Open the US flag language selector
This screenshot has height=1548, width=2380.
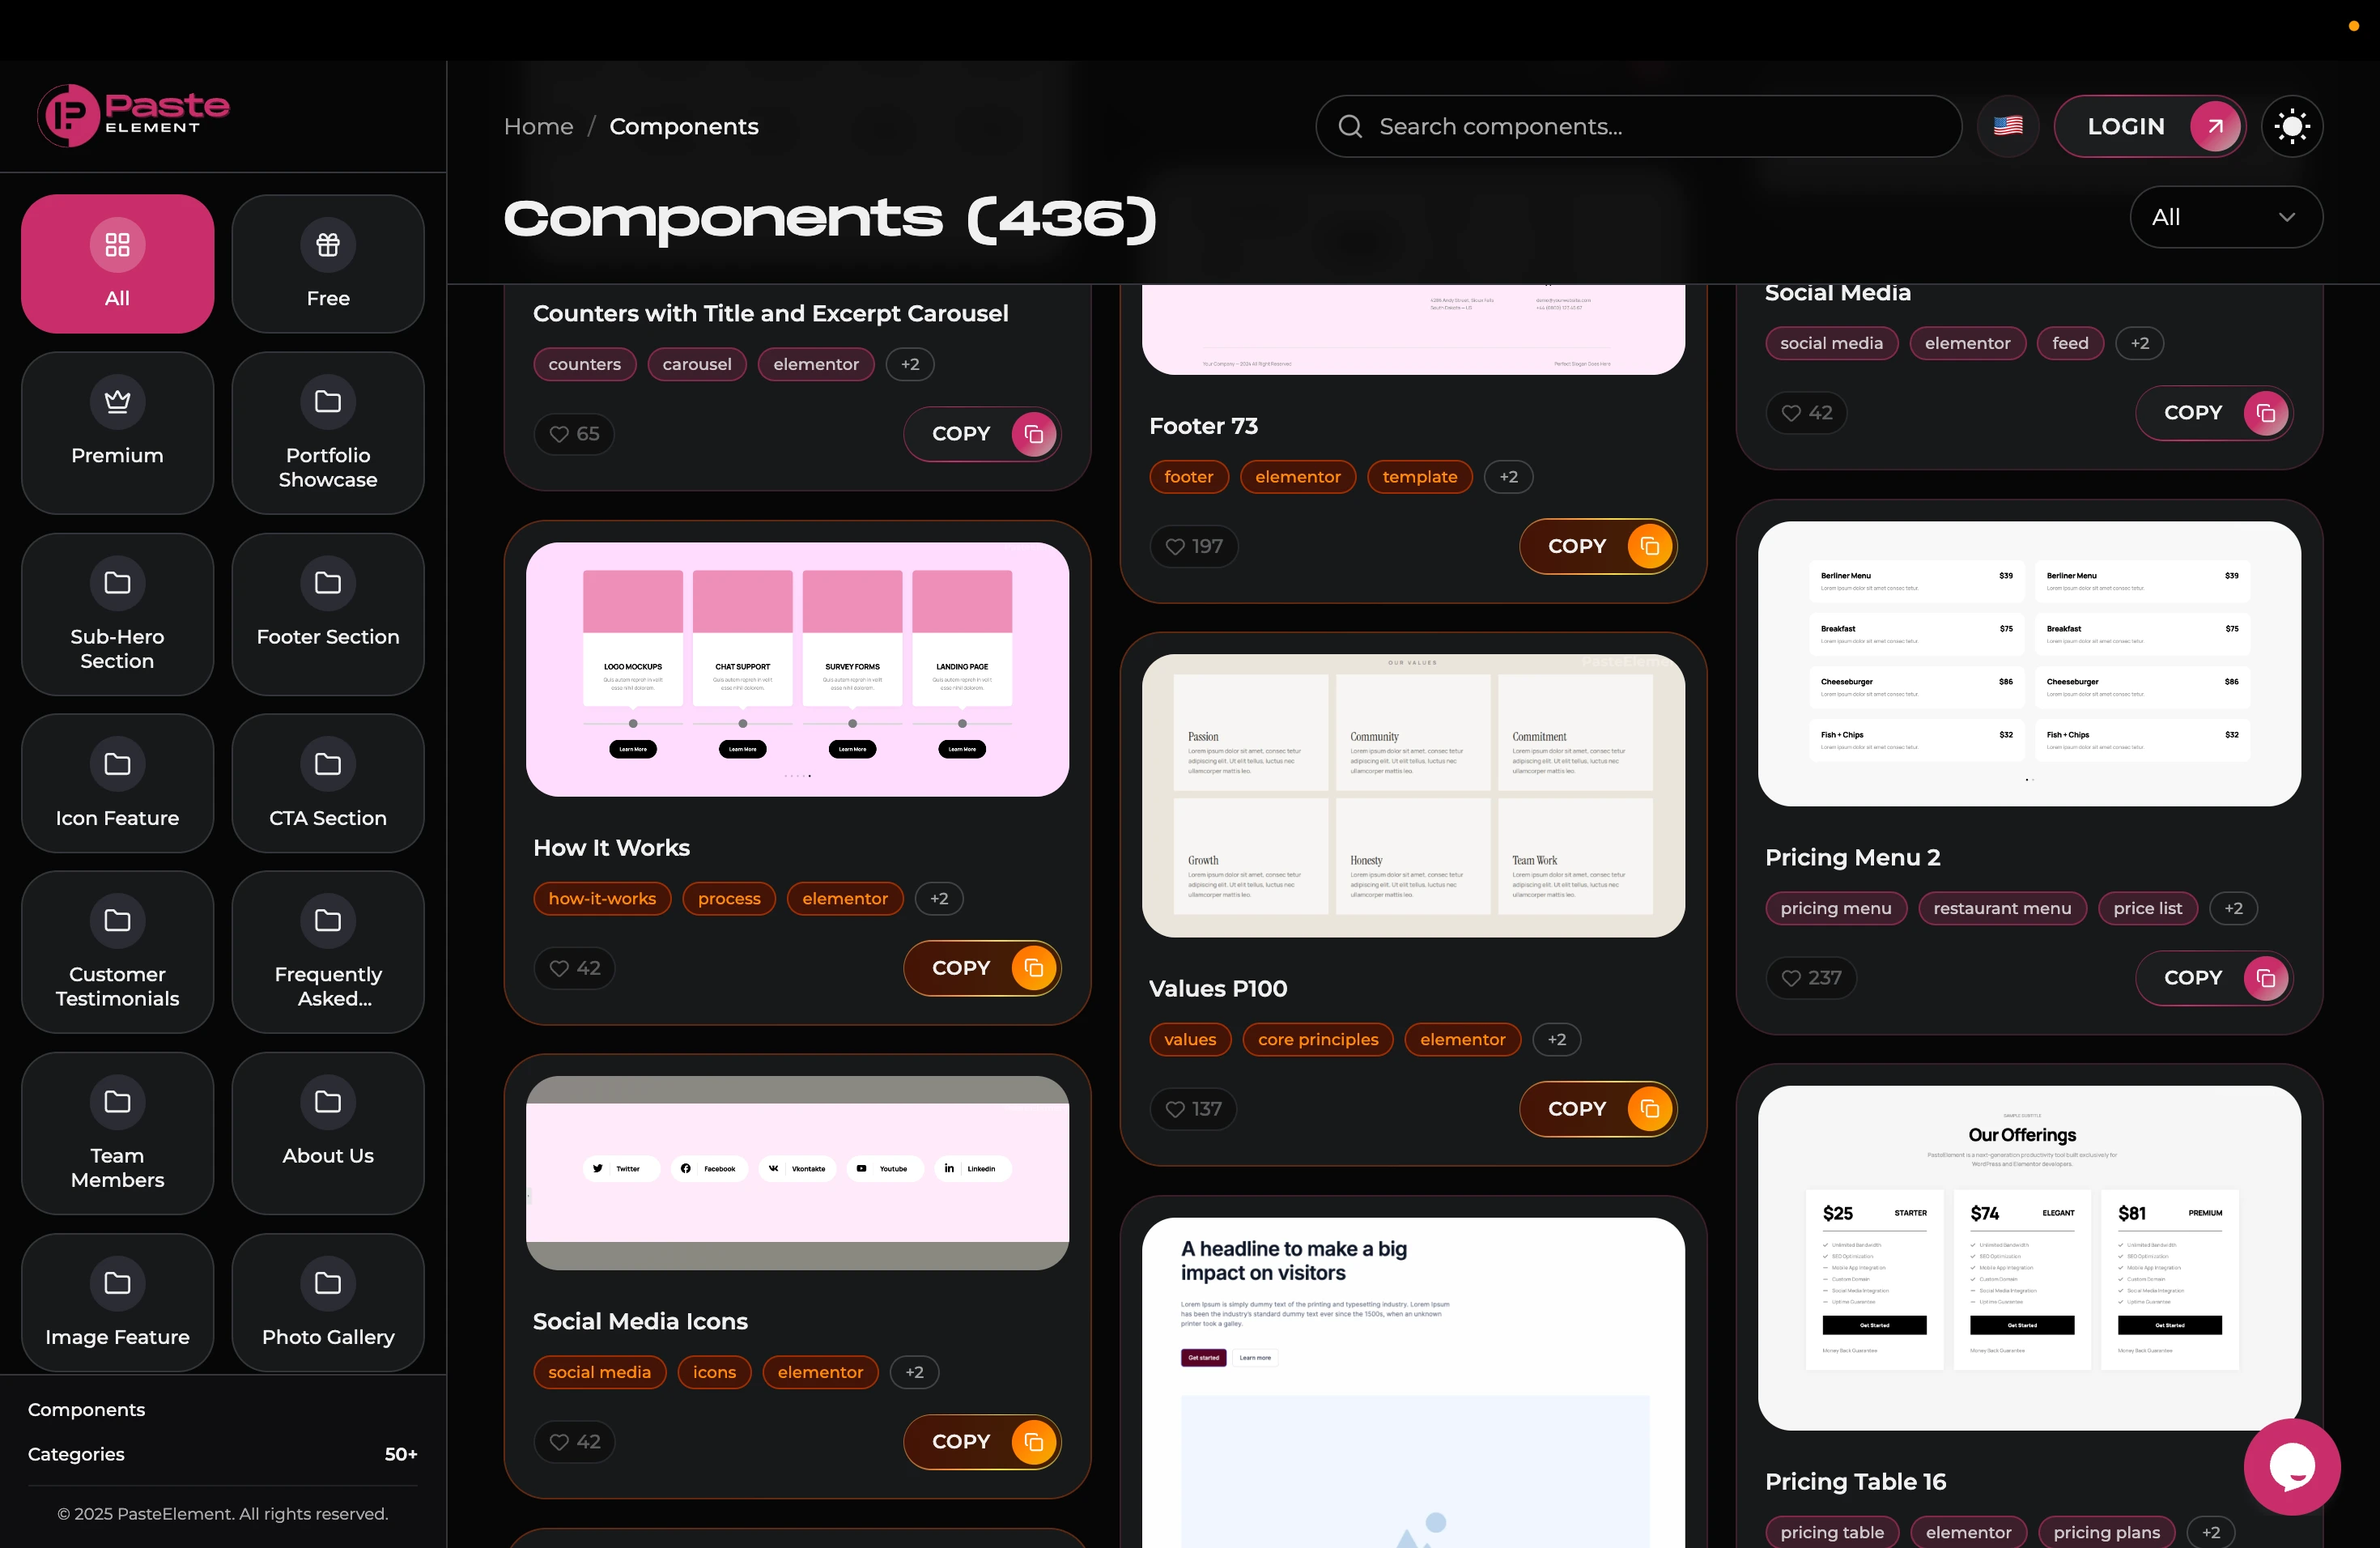(2007, 126)
